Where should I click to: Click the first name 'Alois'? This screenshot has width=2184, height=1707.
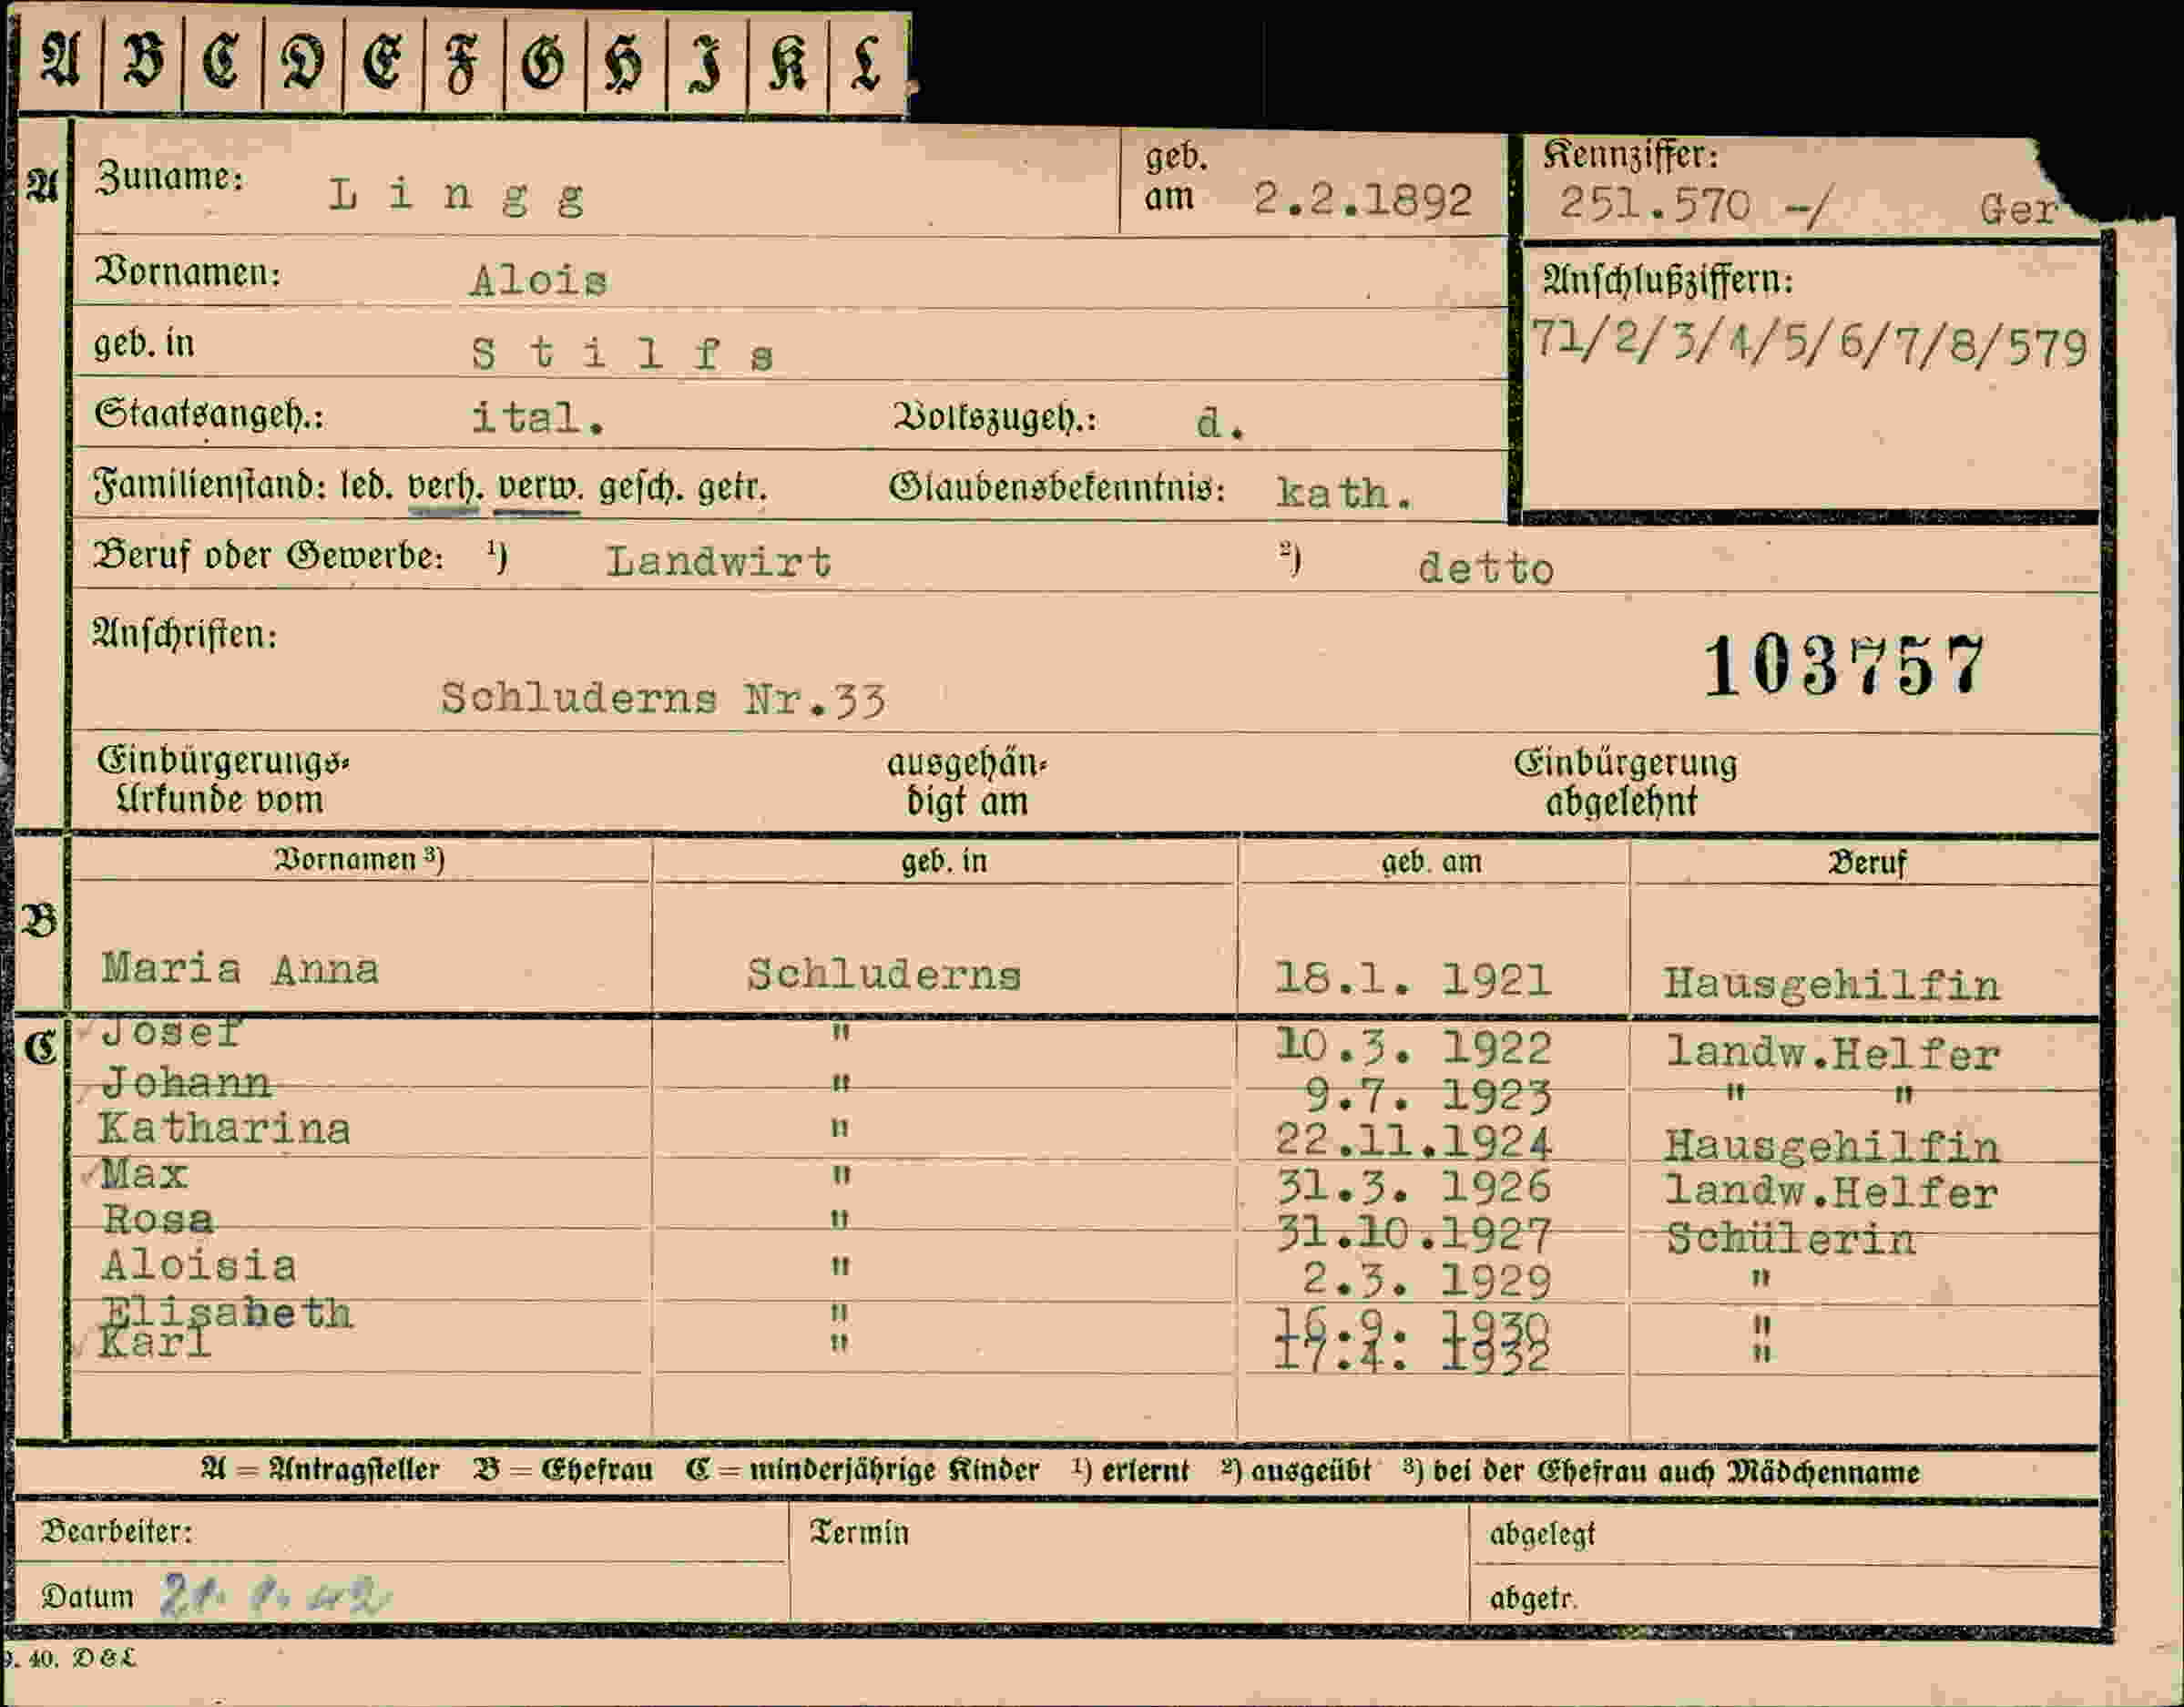pos(539,280)
